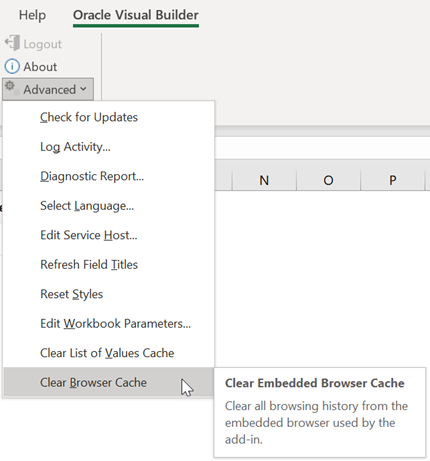Open Log Activity... menu entry
430x461 pixels.
[108, 147]
